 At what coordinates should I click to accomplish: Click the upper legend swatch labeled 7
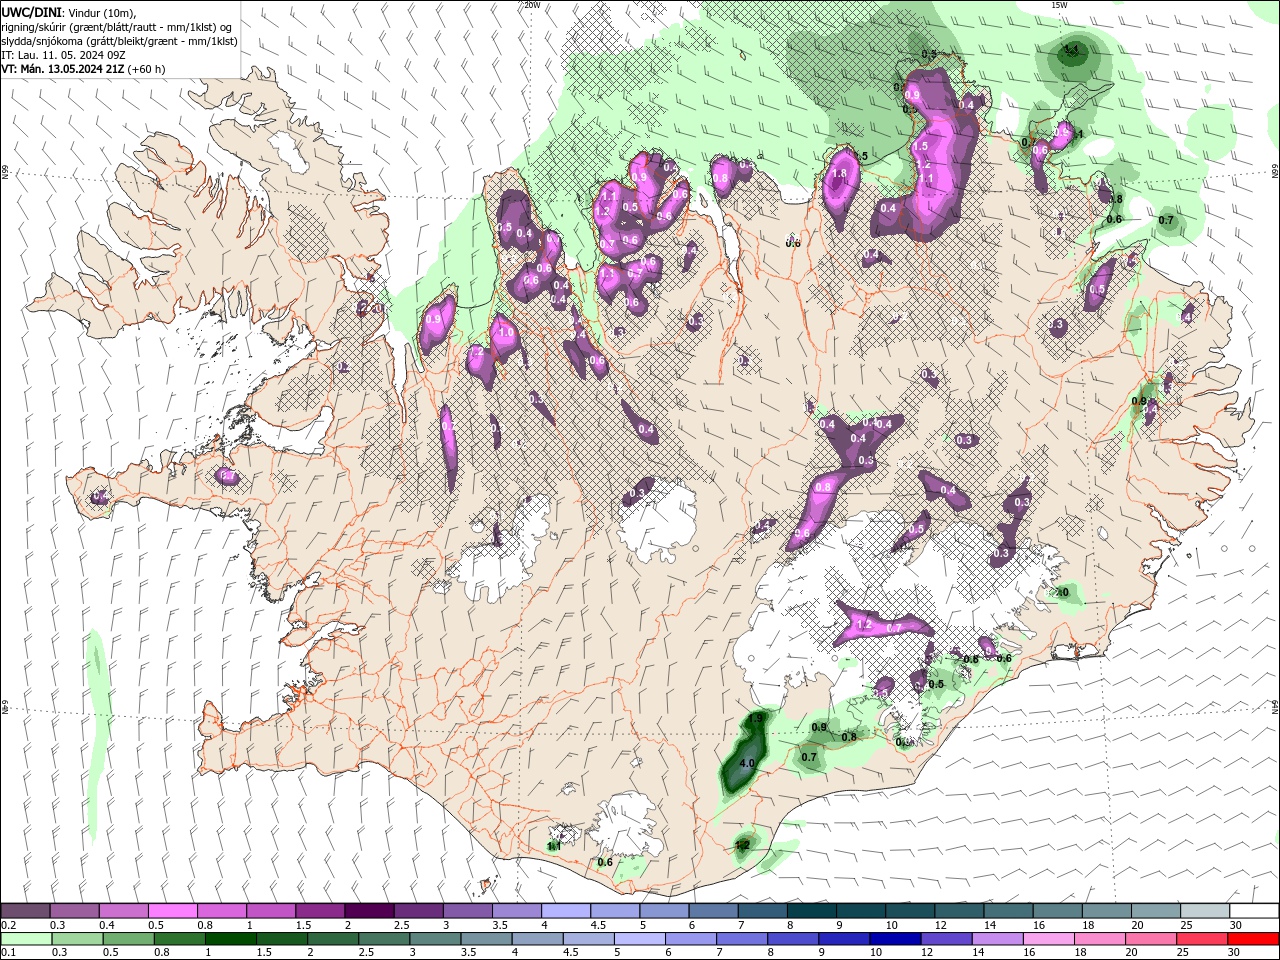click(x=762, y=911)
